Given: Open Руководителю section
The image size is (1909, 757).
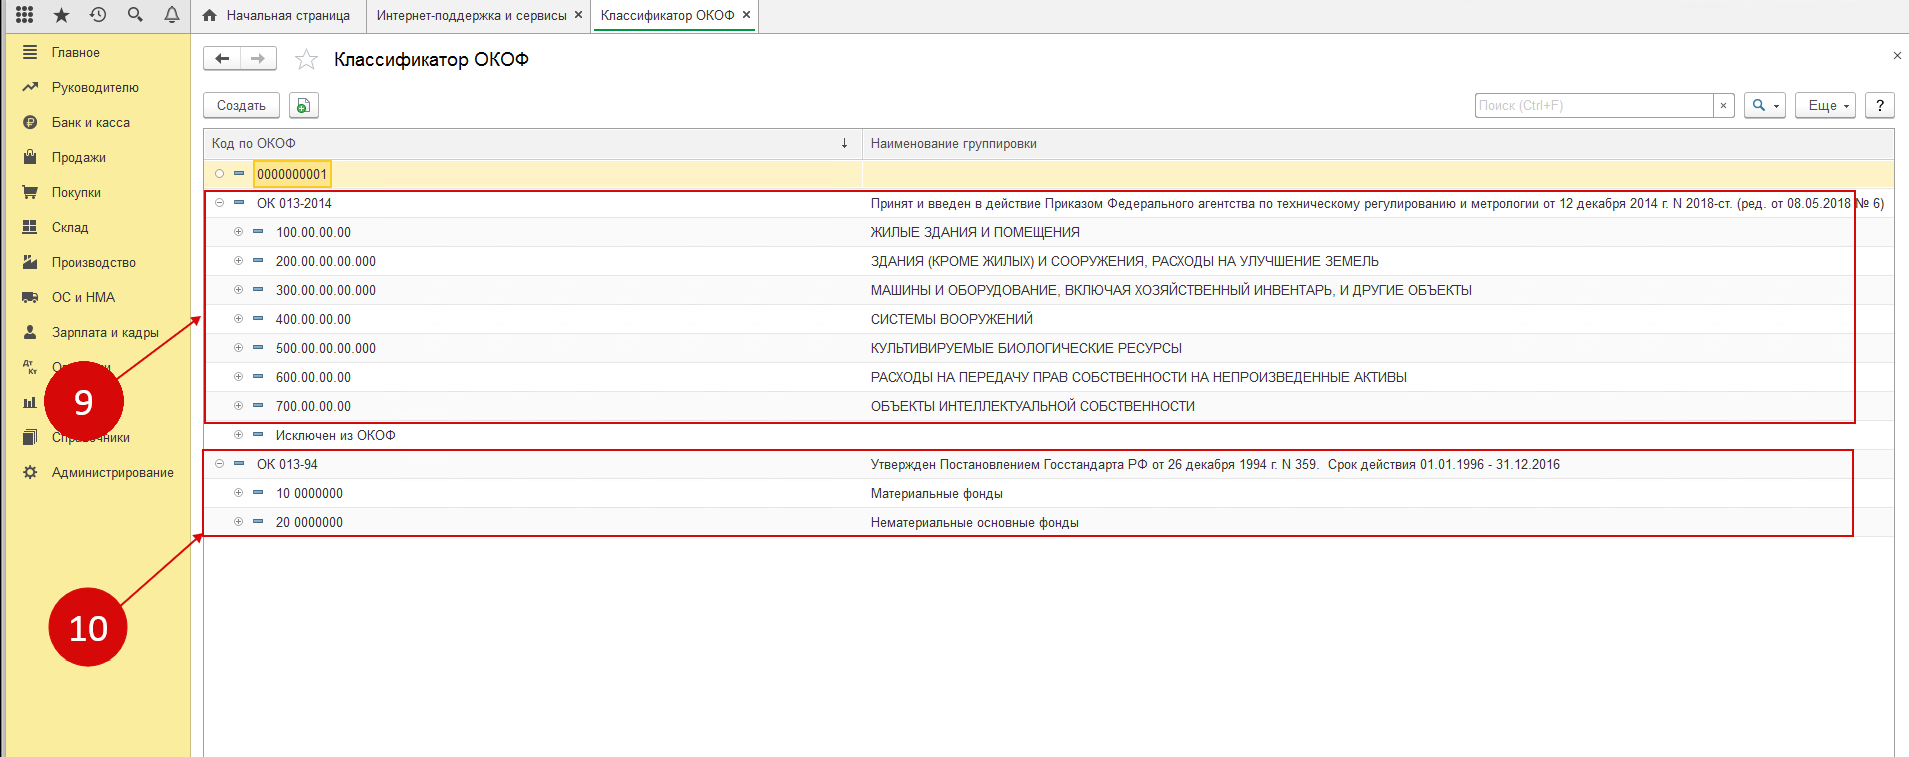Looking at the screenshot, I should pyautogui.click(x=95, y=87).
